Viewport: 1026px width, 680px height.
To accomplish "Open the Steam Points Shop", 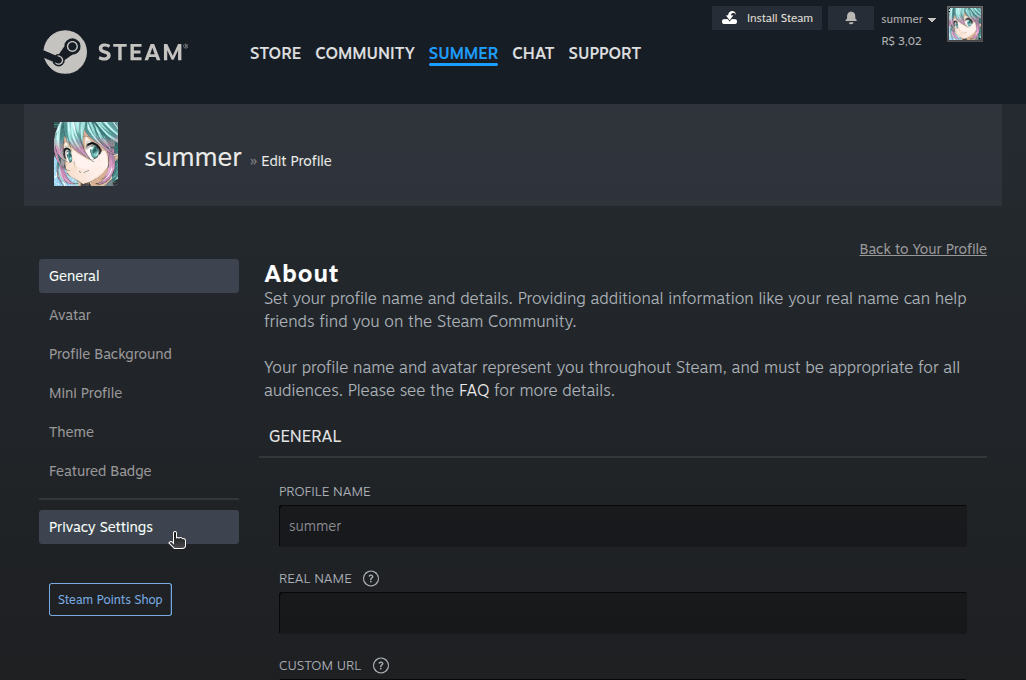I will [x=110, y=599].
